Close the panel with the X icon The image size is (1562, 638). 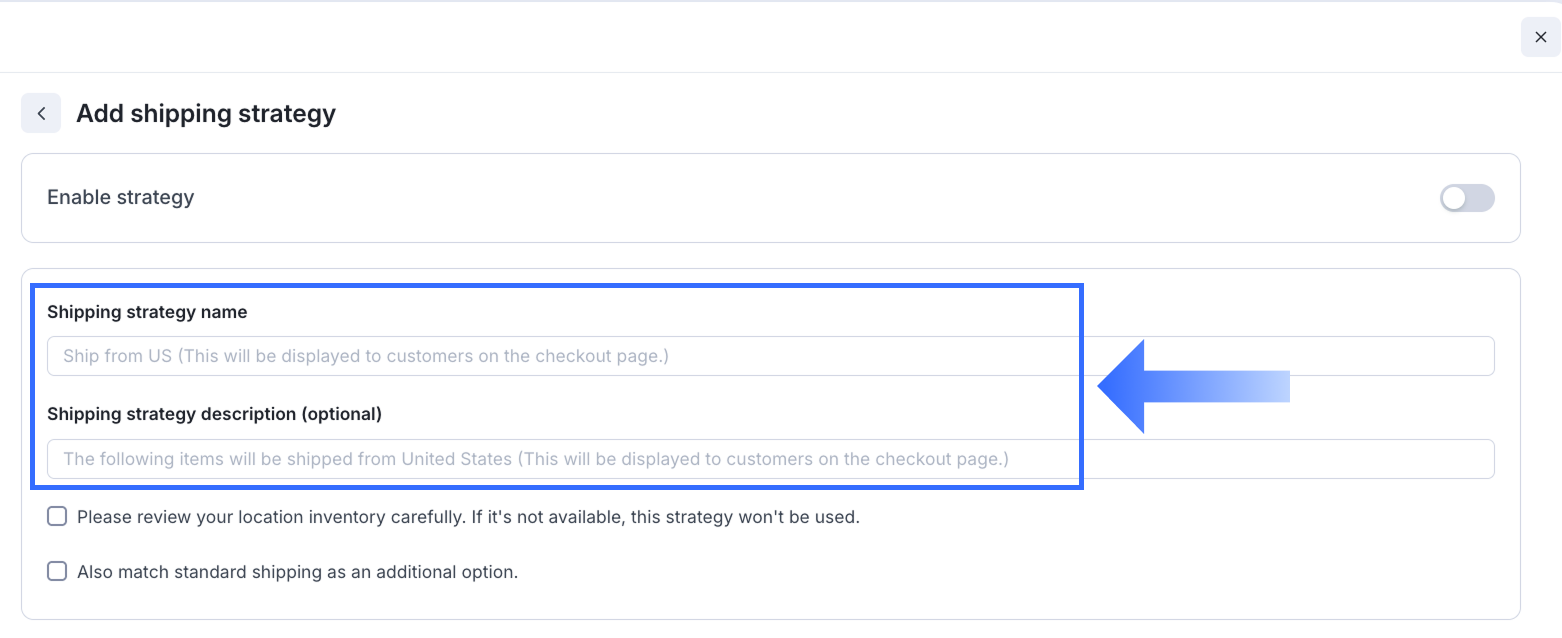coord(1540,37)
